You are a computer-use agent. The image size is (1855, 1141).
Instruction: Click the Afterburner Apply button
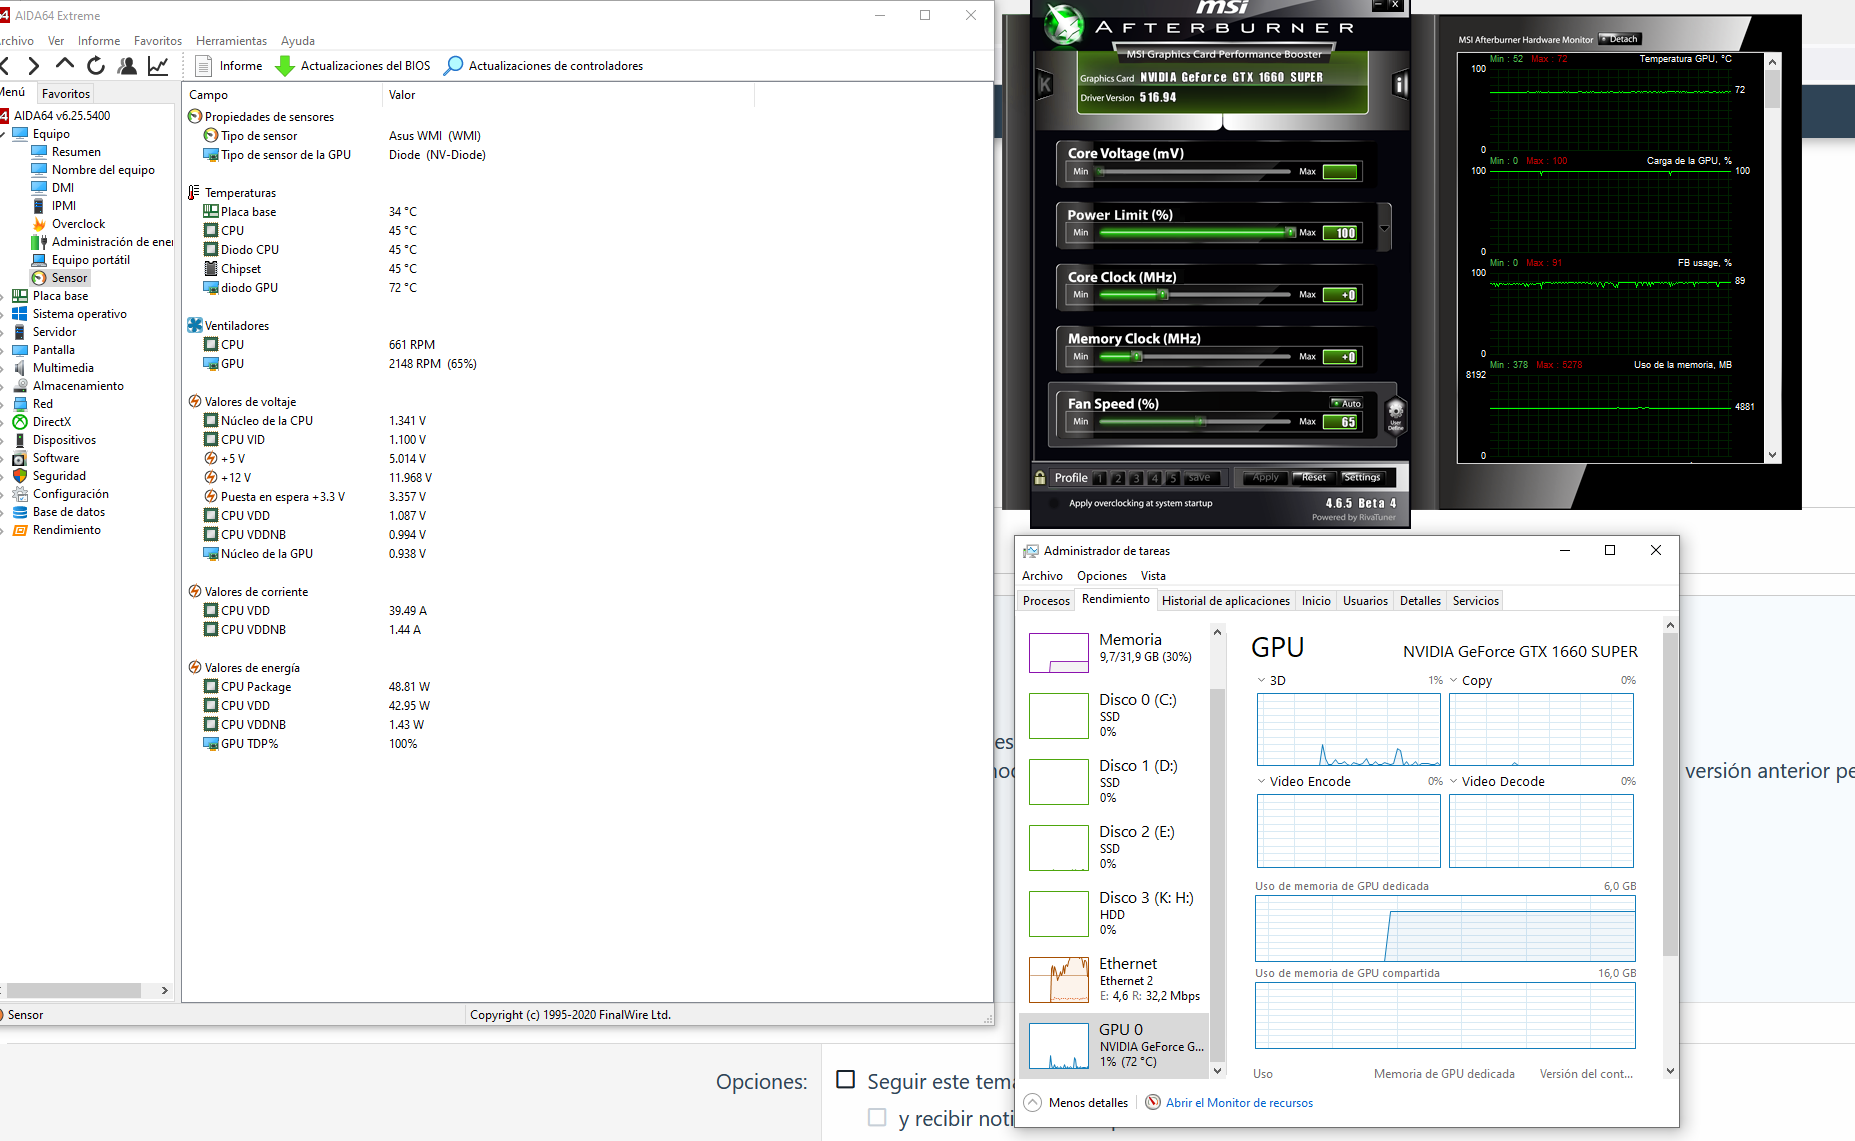coord(1265,478)
